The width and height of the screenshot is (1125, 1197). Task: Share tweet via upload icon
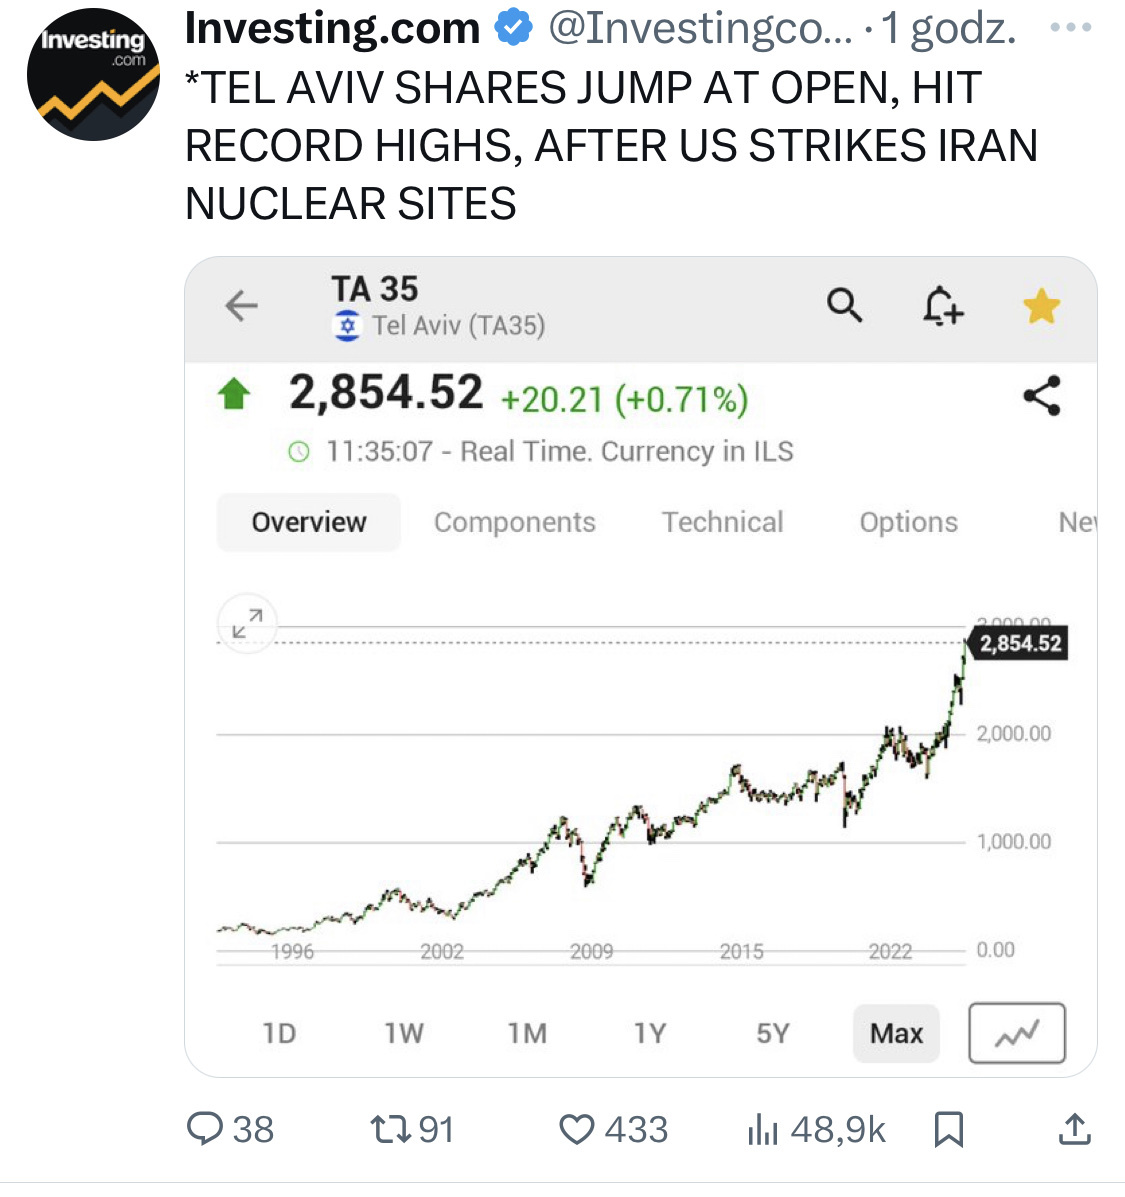pos(1074,1129)
